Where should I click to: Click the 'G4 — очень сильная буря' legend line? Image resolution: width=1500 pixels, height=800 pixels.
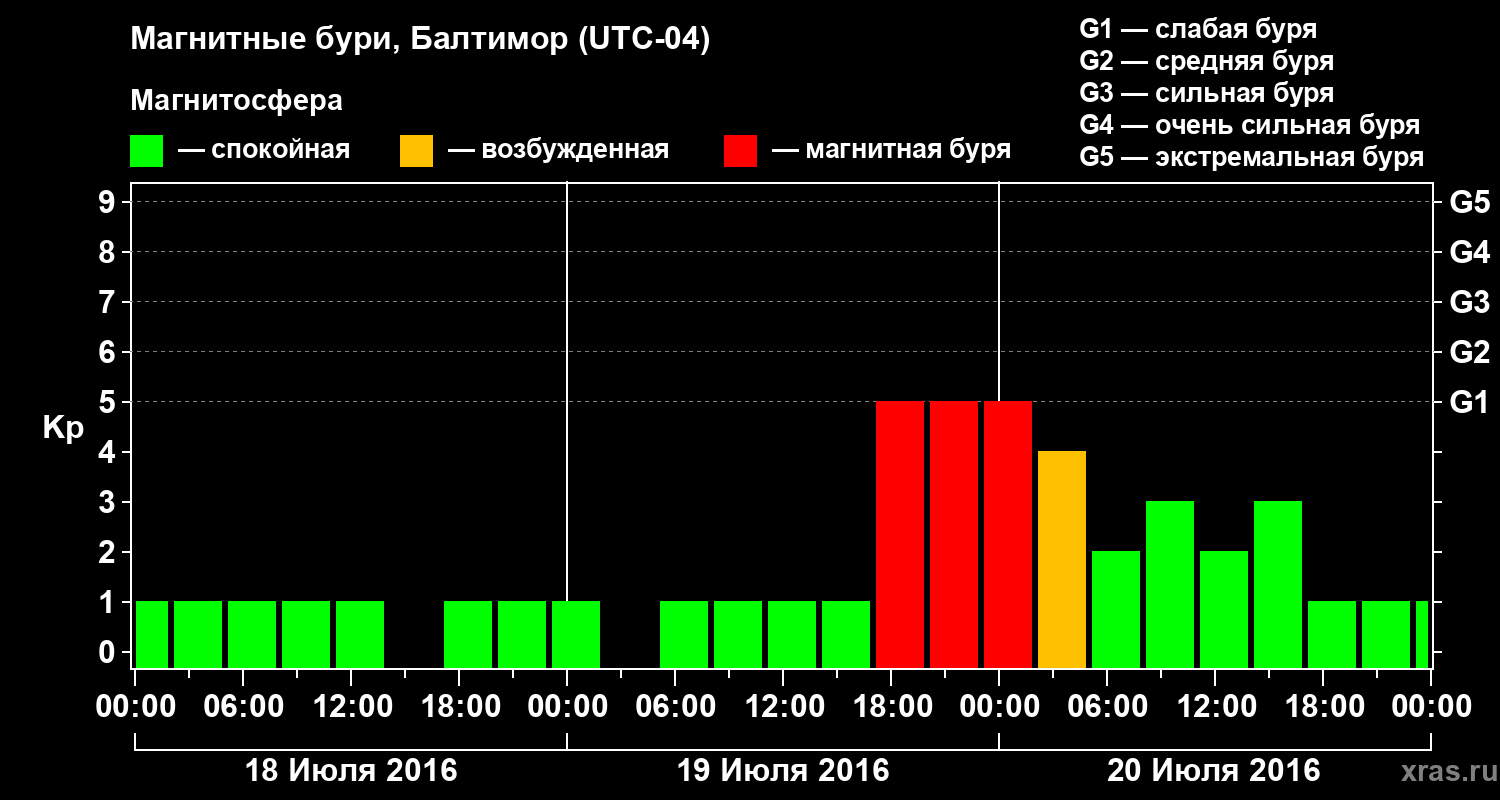pos(1250,125)
